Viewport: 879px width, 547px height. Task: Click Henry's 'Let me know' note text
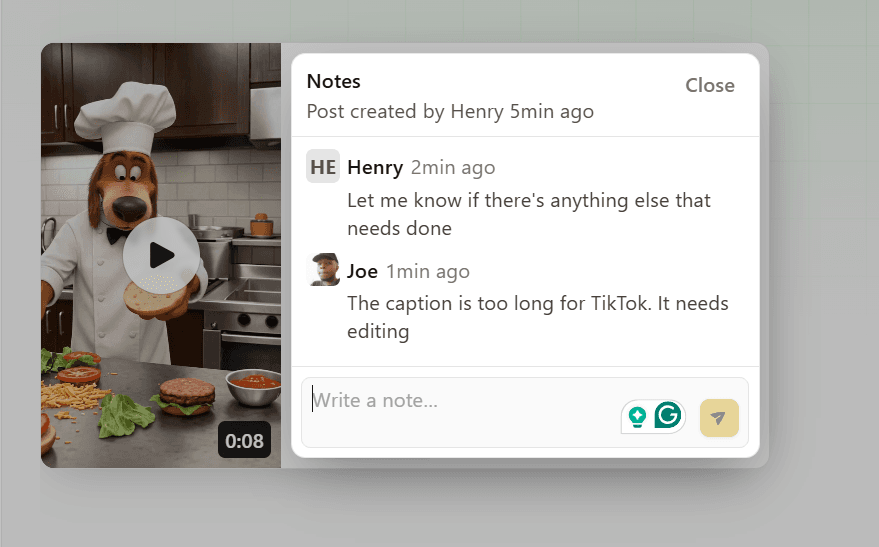pyautogui.click(x=529, y=214)
